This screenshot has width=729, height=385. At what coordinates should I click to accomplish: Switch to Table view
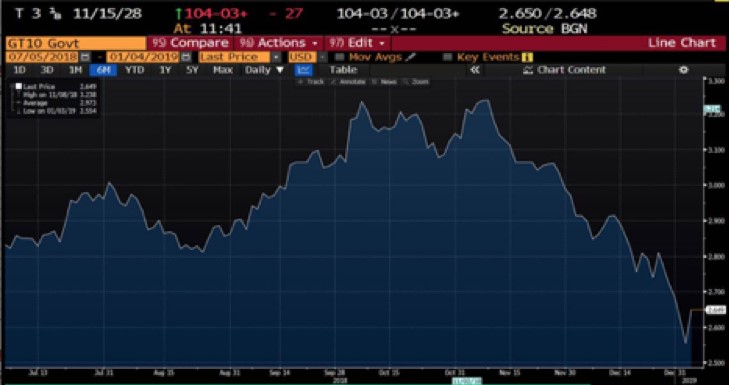point(343,70)
